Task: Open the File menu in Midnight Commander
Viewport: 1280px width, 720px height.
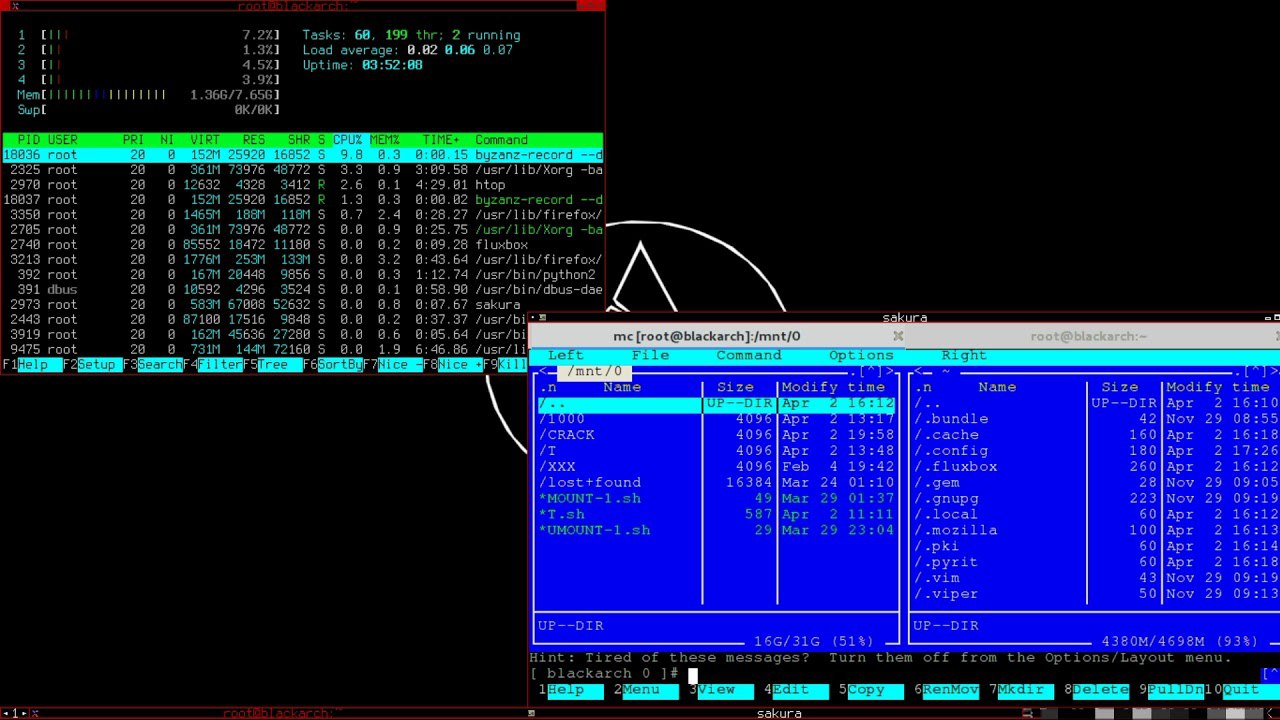Action: click(x=650, y=355)
